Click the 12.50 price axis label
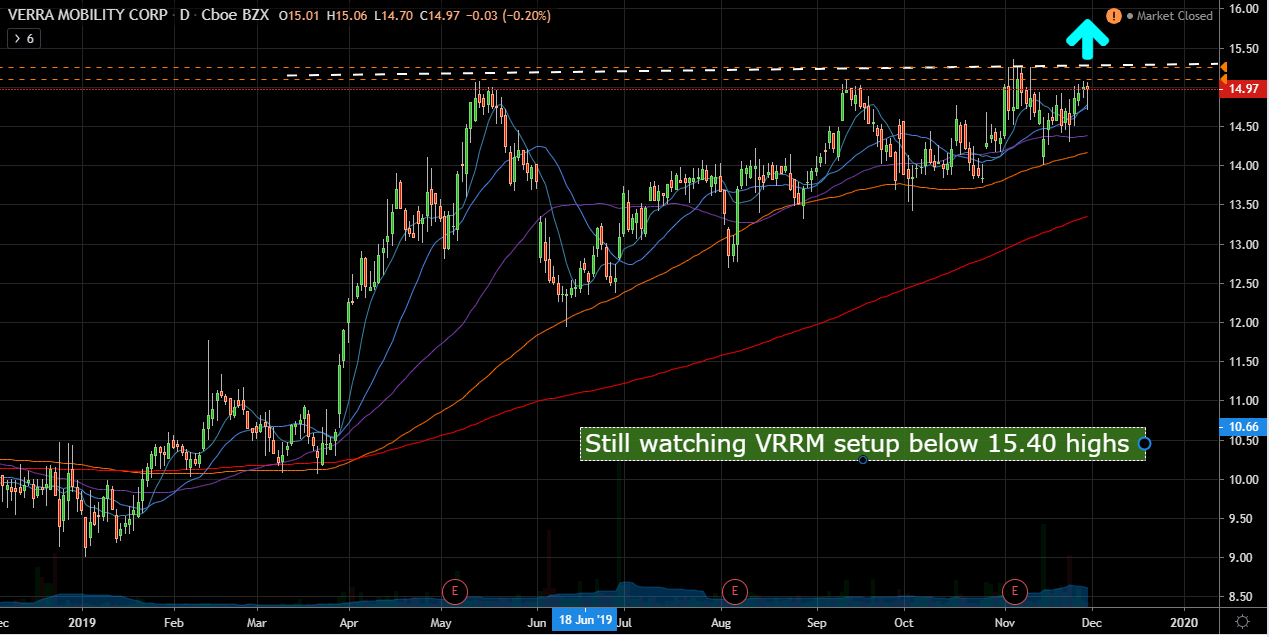The width and height of the screenshot is (1269, 637). point(1244,284)
